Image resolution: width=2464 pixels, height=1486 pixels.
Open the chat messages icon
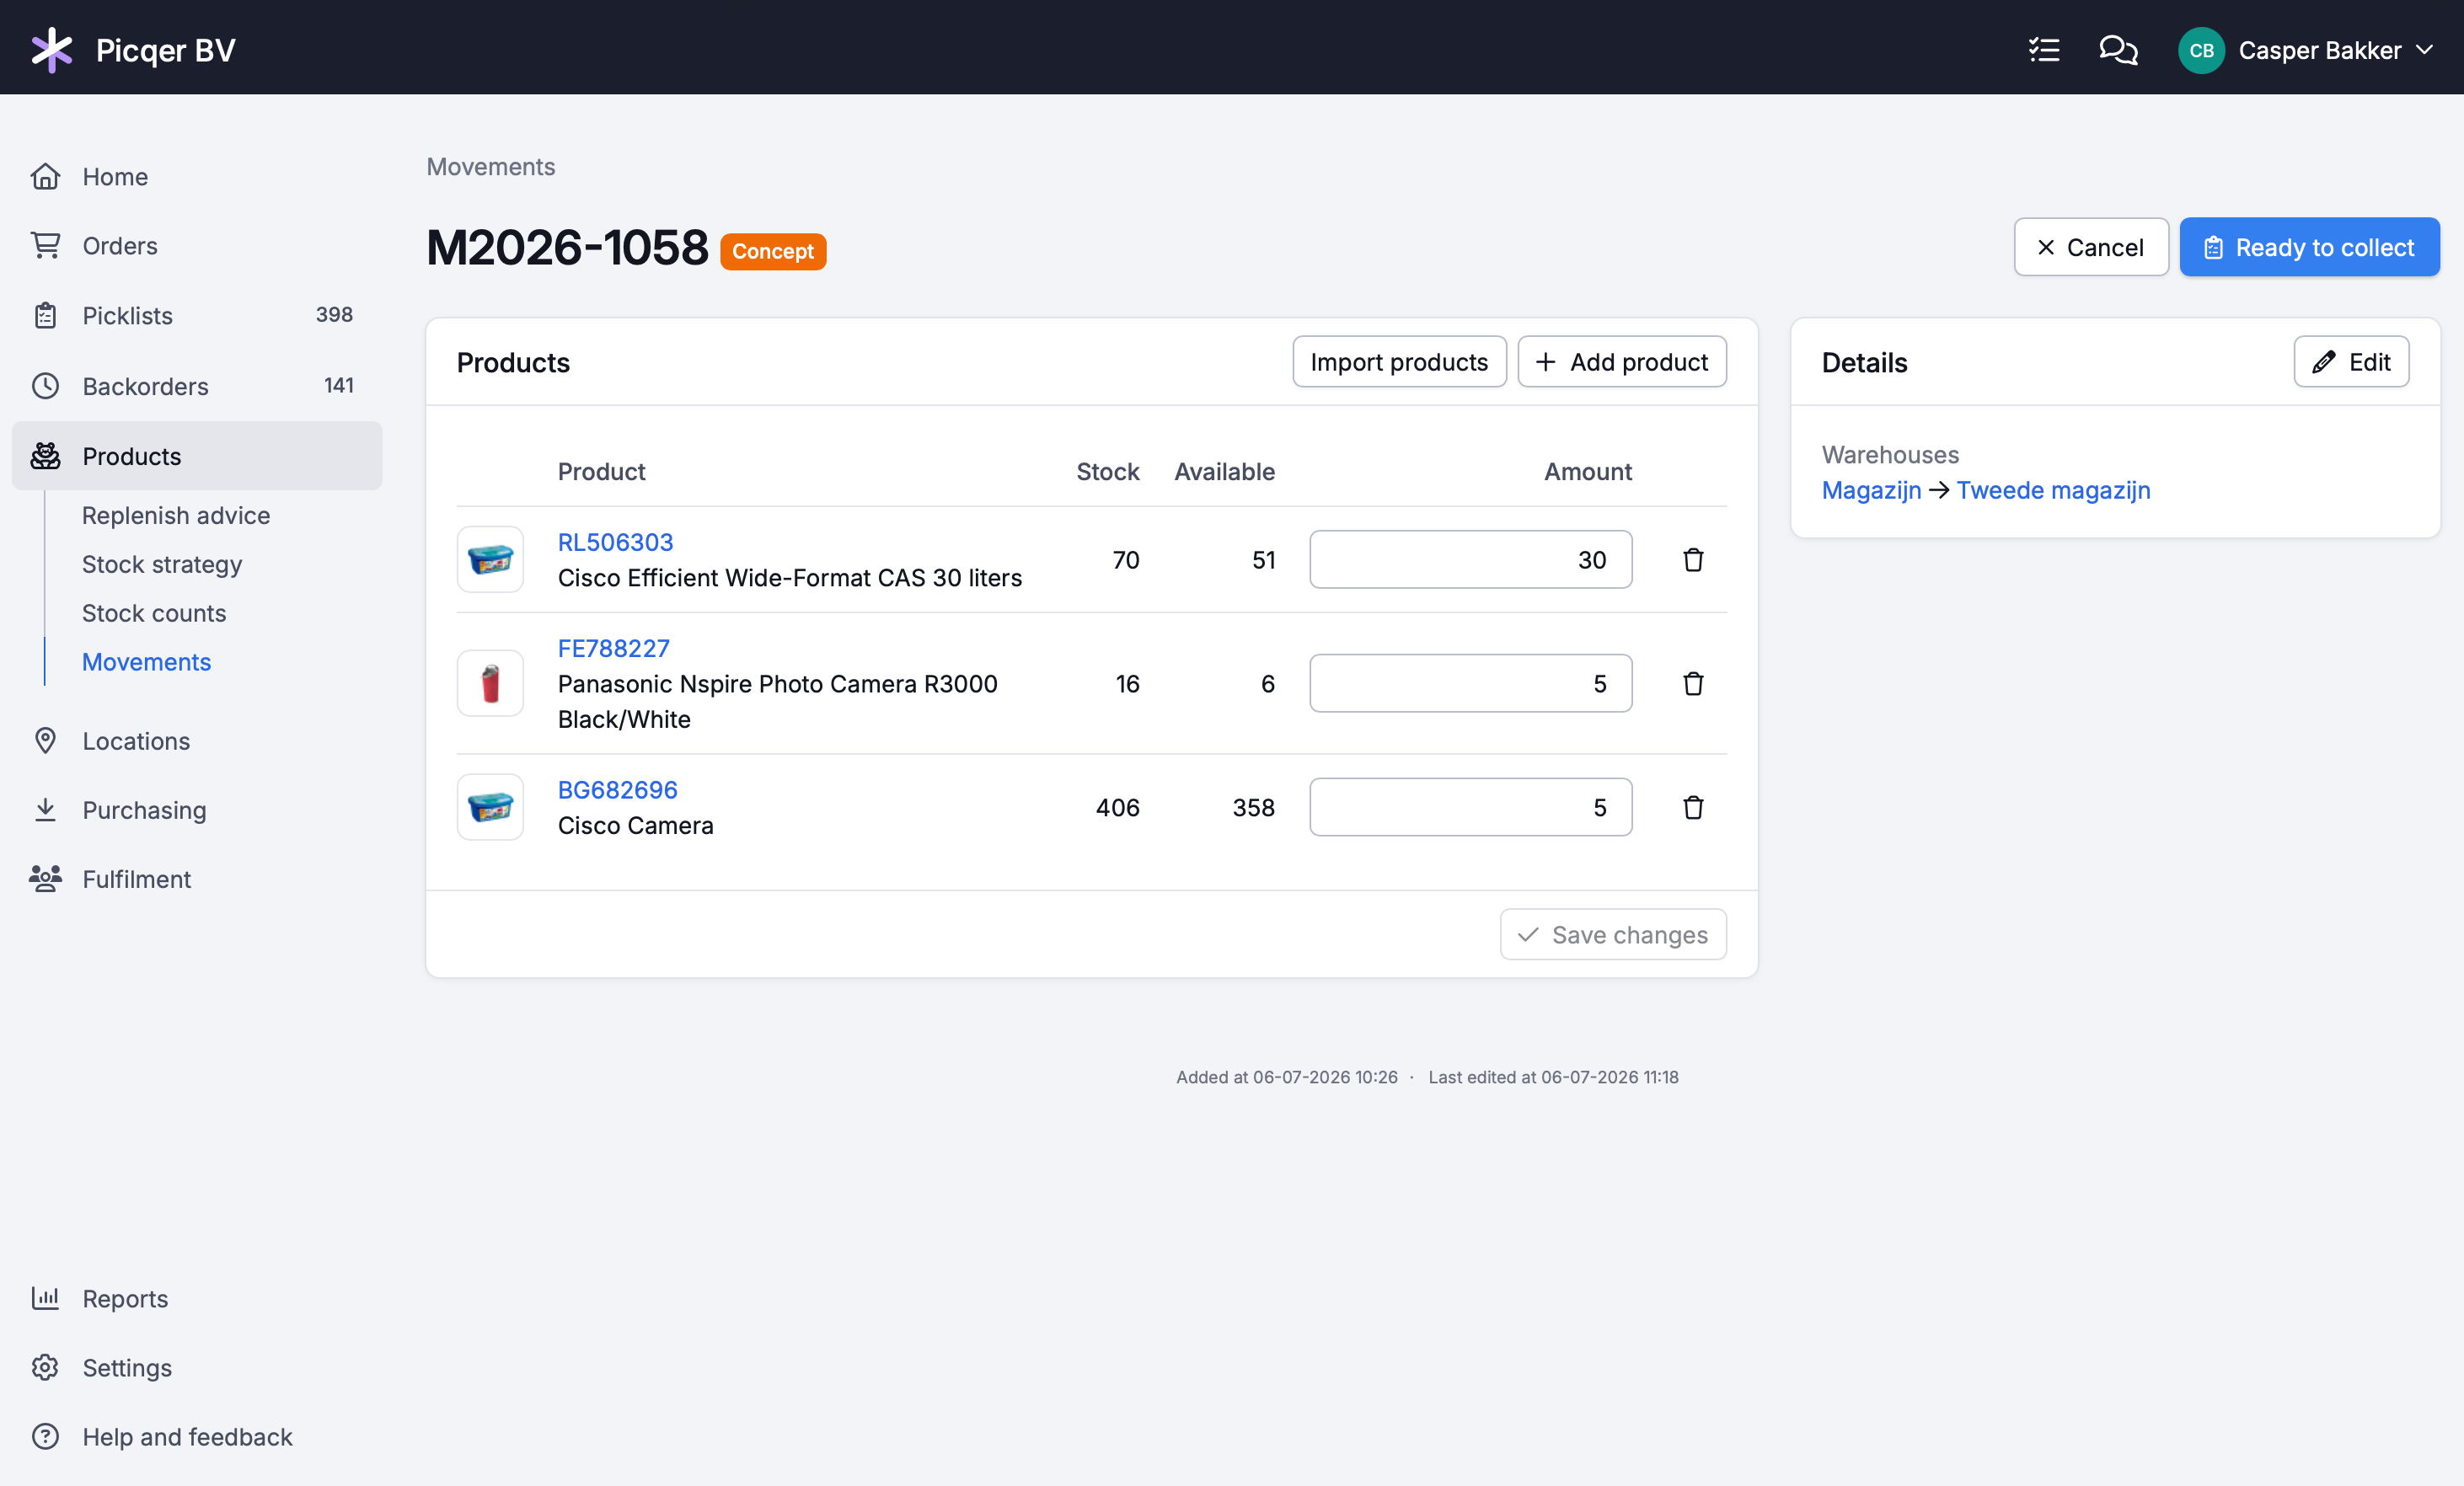2117,50
